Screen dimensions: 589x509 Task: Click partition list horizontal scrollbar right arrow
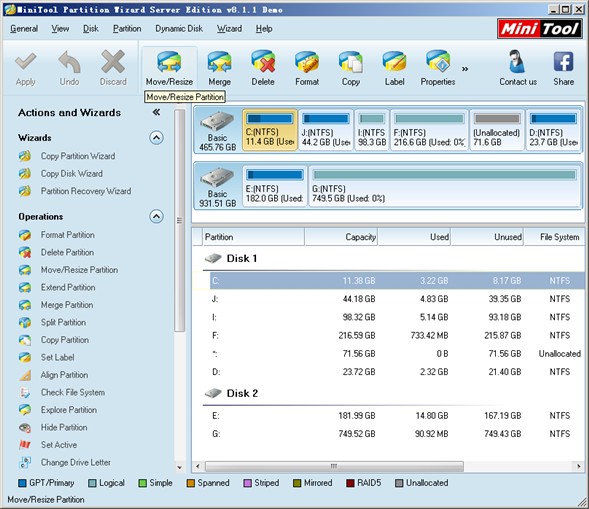579,467
